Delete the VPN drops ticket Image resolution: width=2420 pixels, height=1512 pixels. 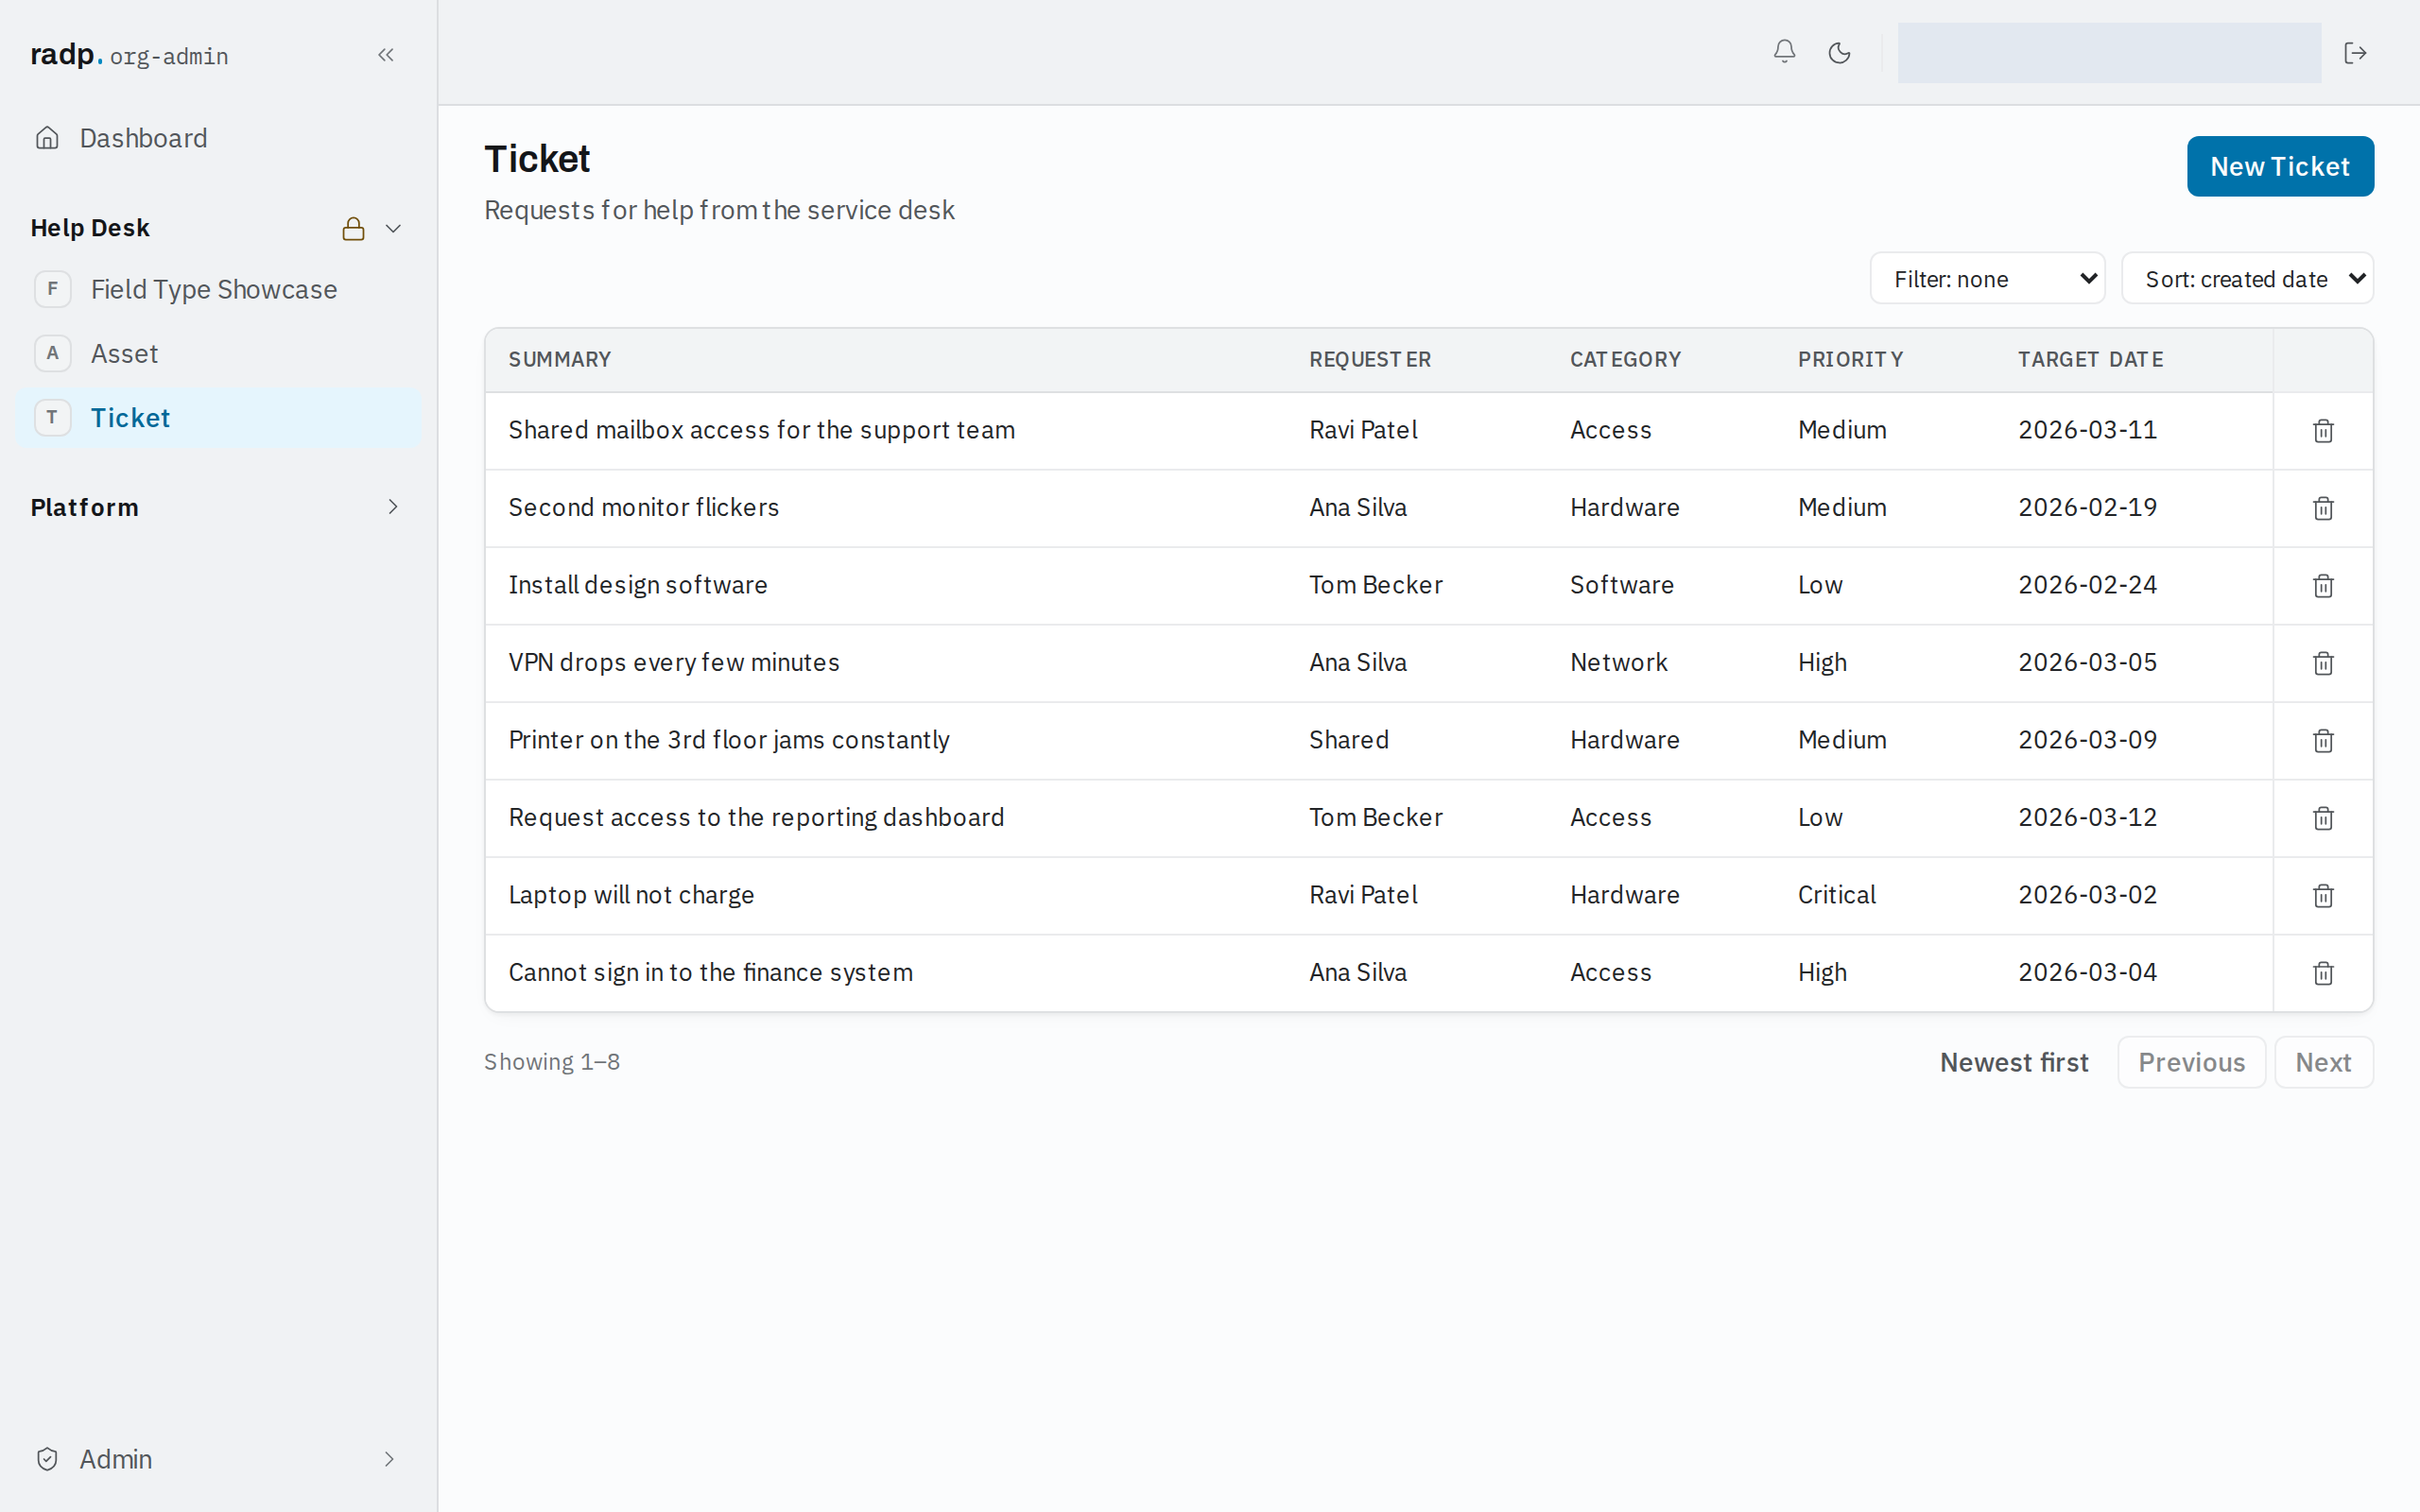tap(2323, 663)
